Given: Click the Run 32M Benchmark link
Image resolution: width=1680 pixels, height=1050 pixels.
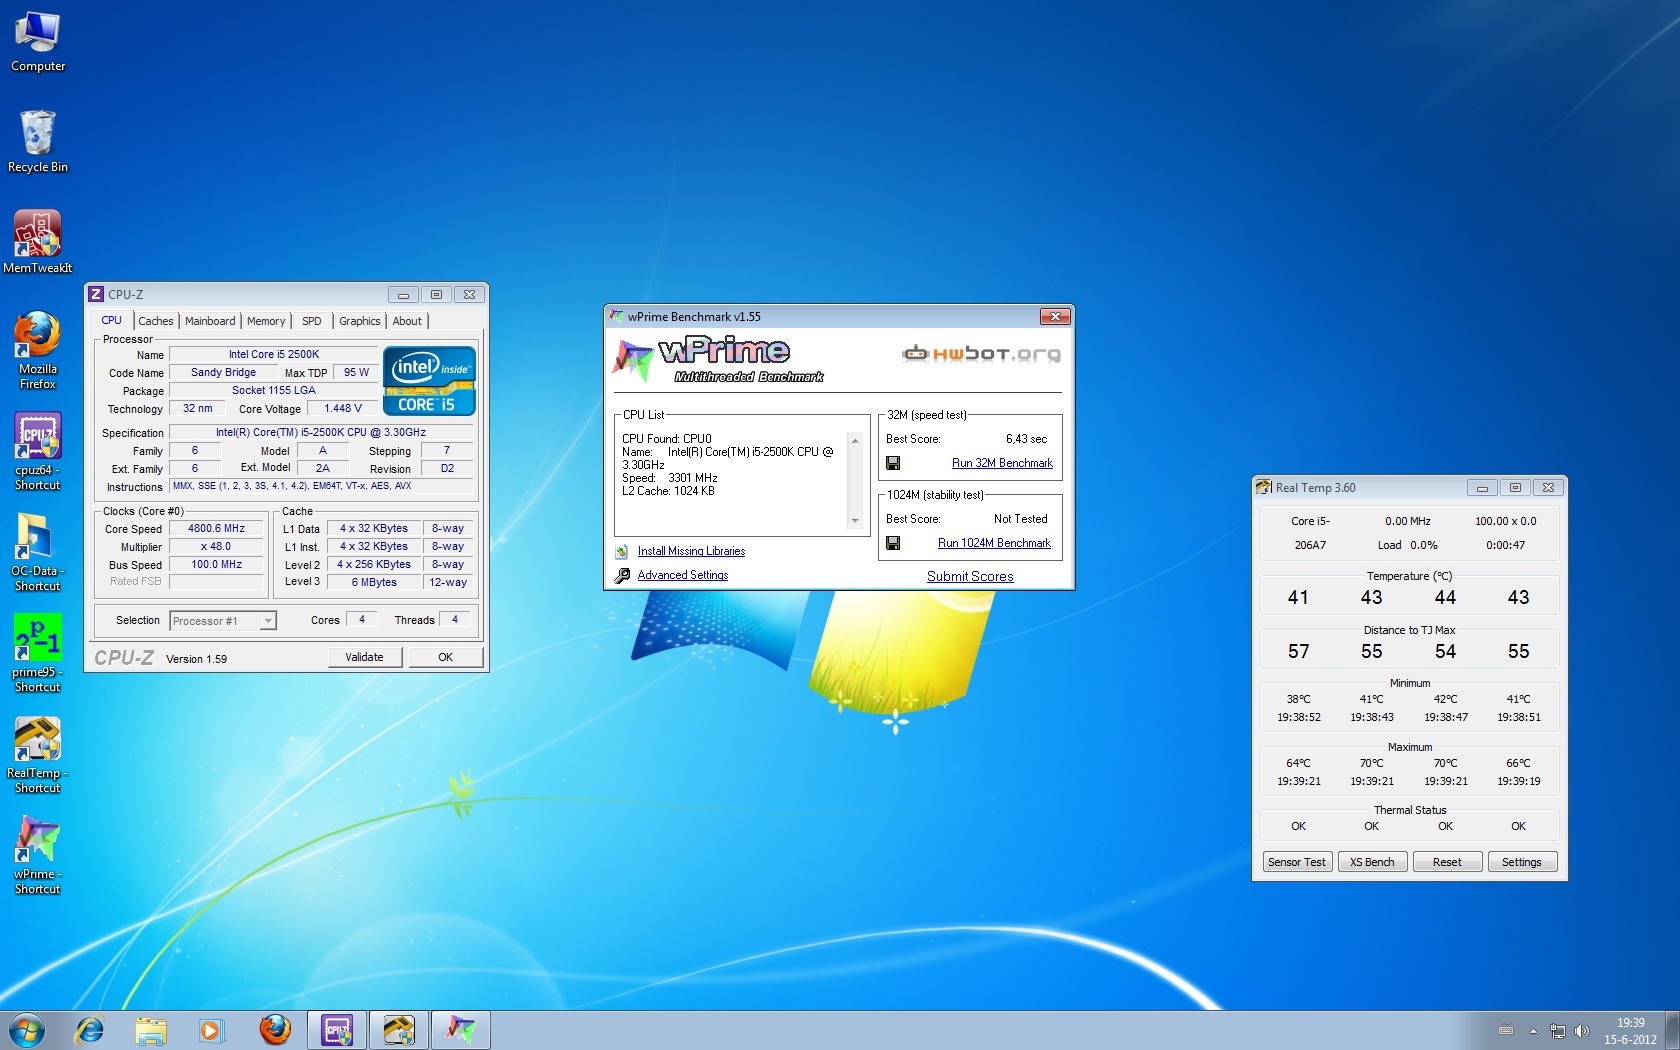Looking at the screenshot, I should (1002, 463).
